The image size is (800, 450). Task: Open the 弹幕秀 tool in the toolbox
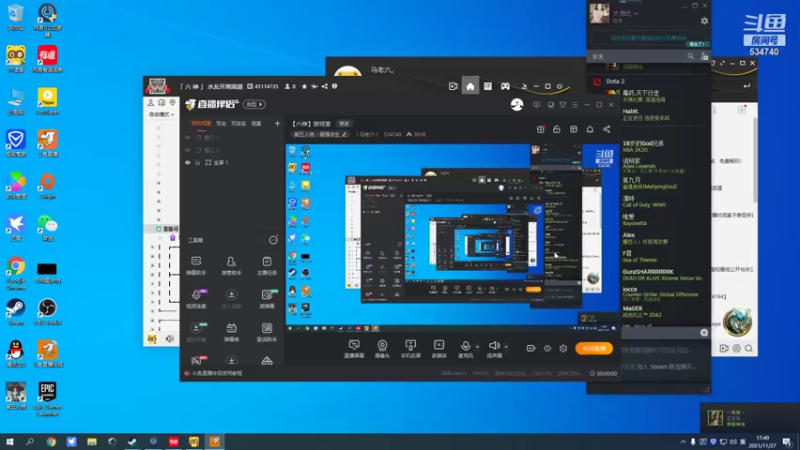(x=231, y=333)
